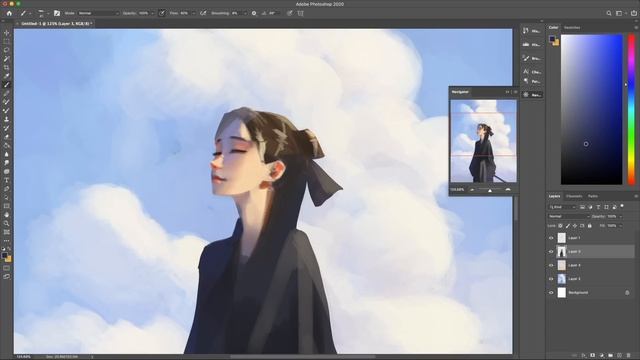Image resolution: width=640 pixels, height=360 pixels.
Task: Hide Layer 1 with eye icon
Action: pos(551,238)
